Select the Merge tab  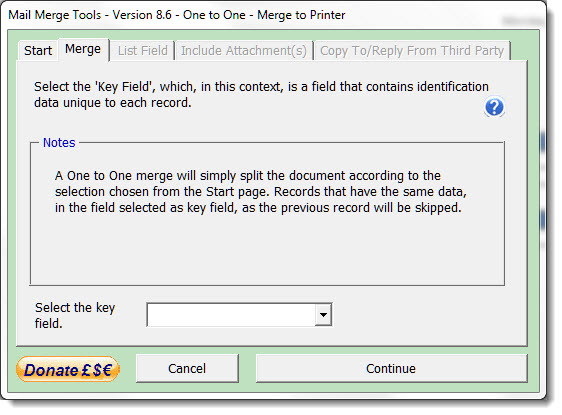point(83,49)
